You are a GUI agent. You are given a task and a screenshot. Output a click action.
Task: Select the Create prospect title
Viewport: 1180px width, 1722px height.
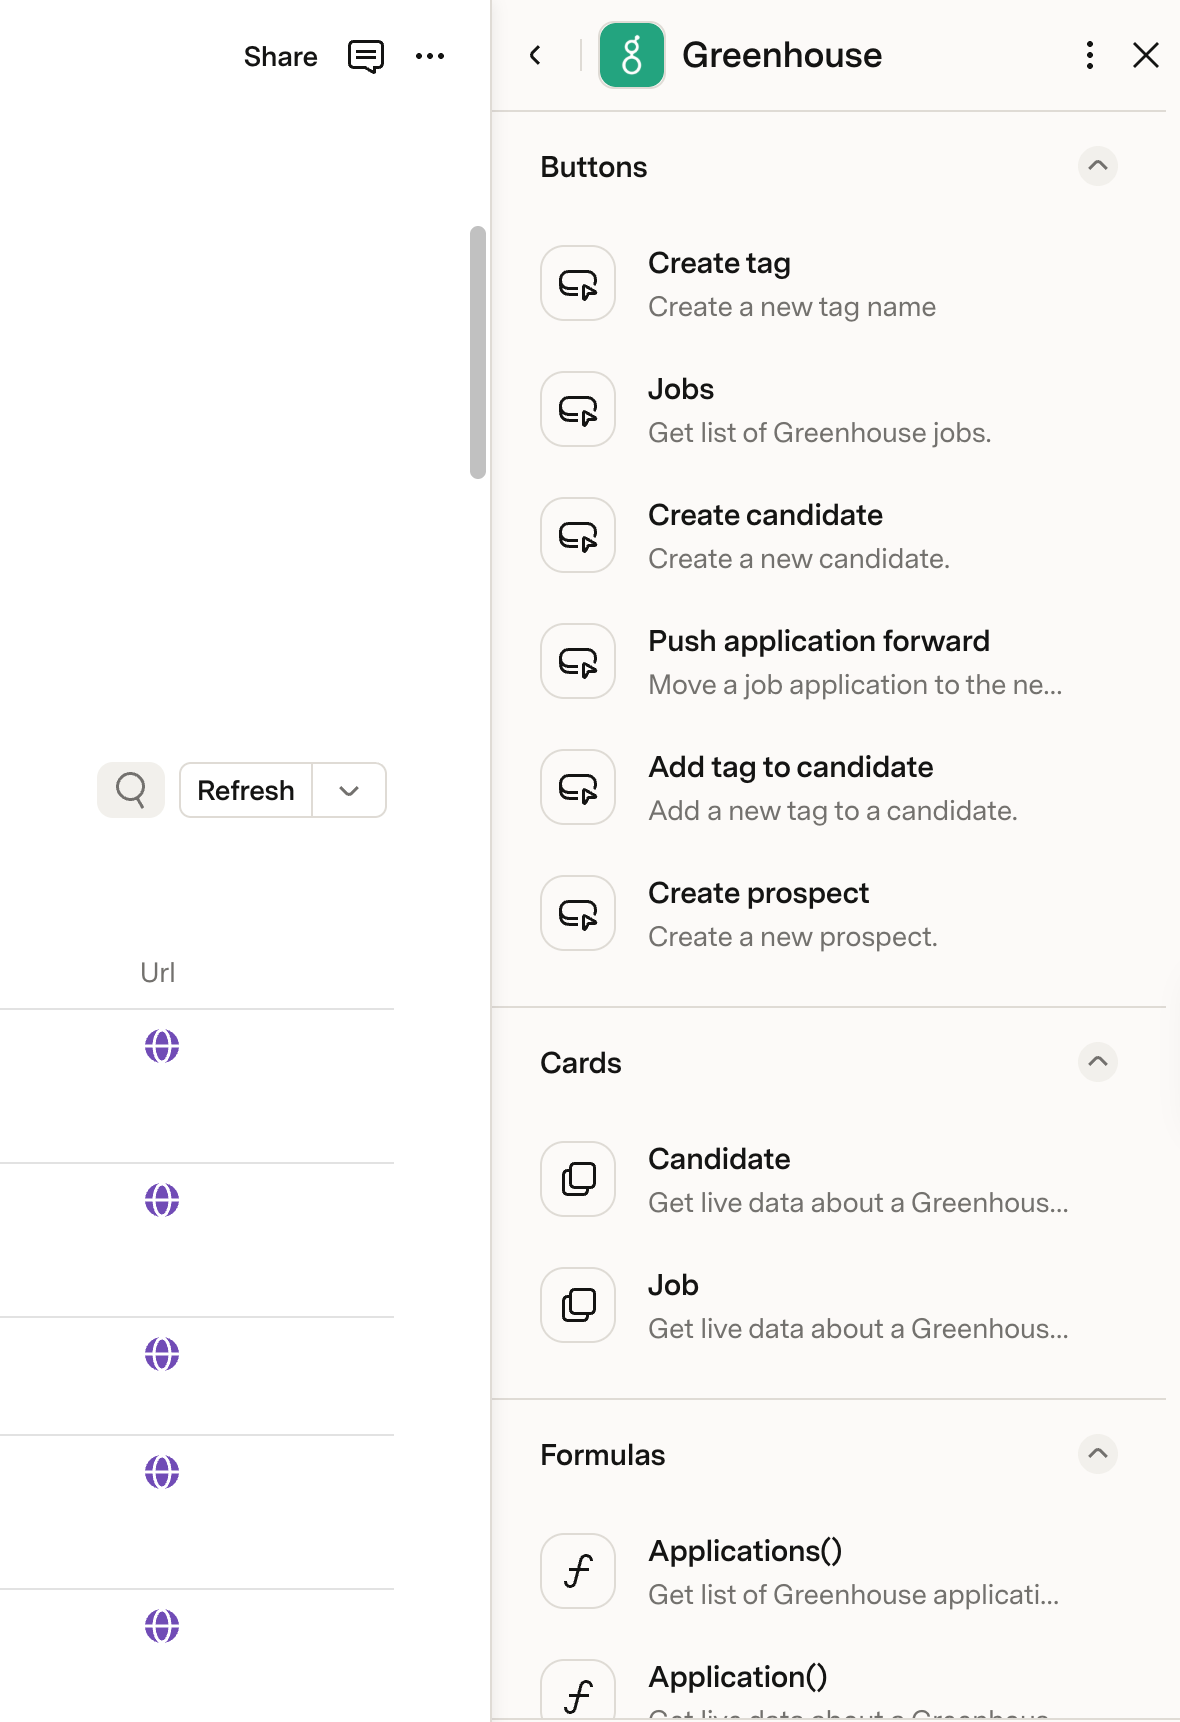pyautogui.click(x=759, y=893)
